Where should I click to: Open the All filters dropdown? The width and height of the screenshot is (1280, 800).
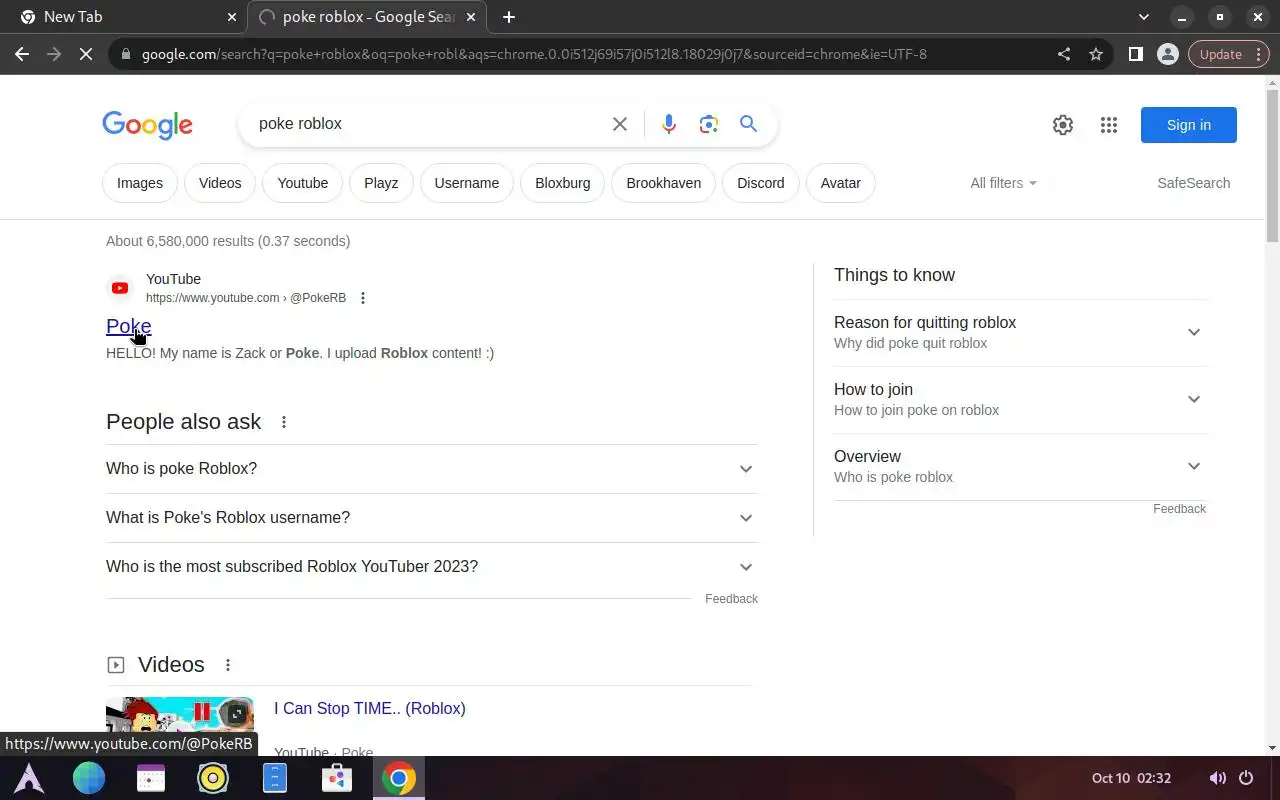tap(1003, 183)
